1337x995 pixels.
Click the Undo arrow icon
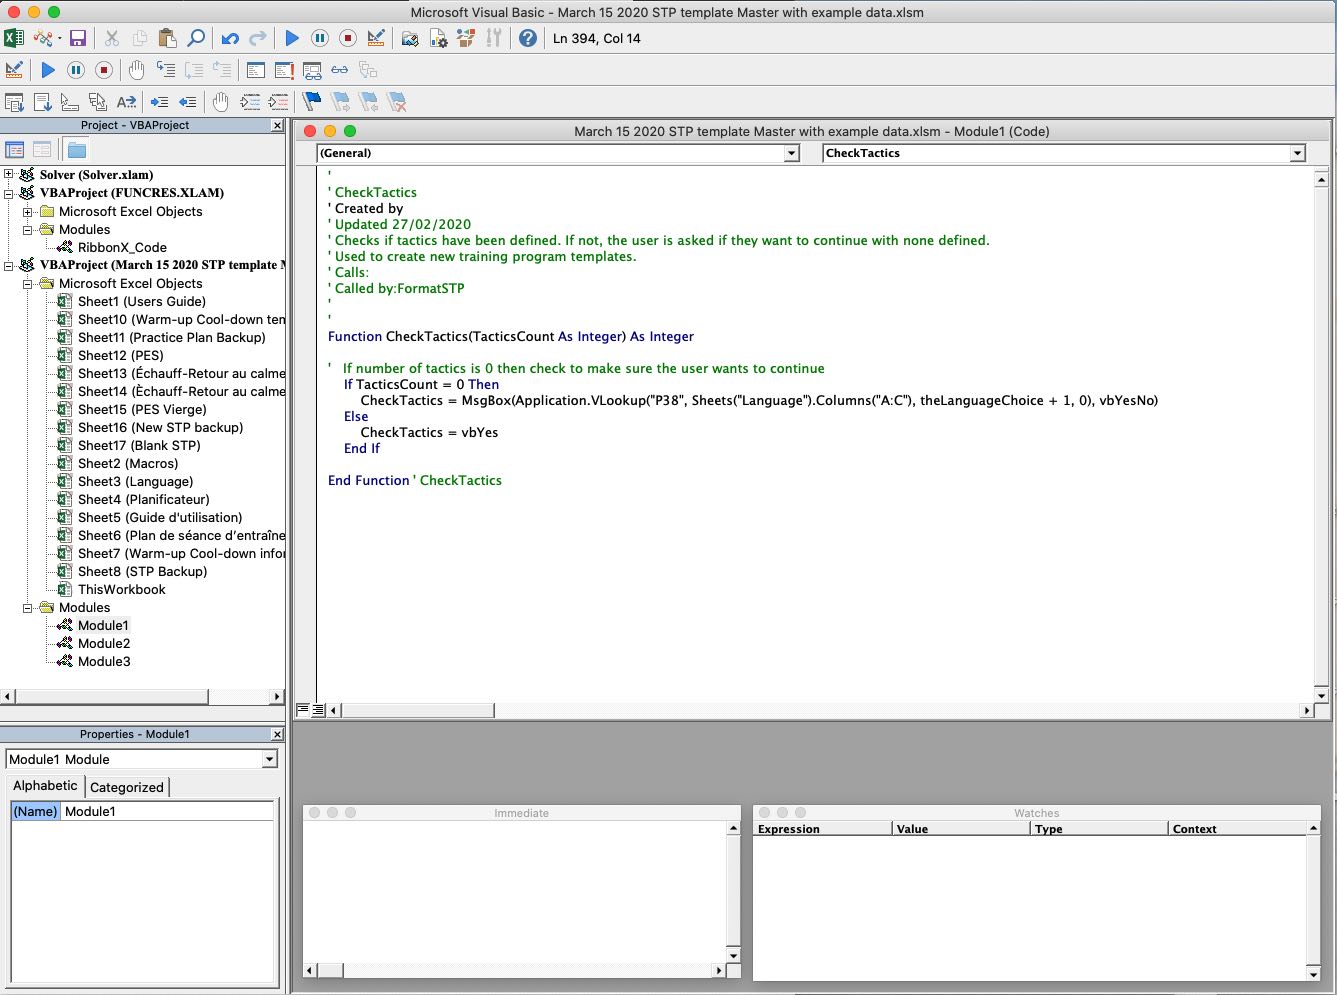click(x=230, y=39)
